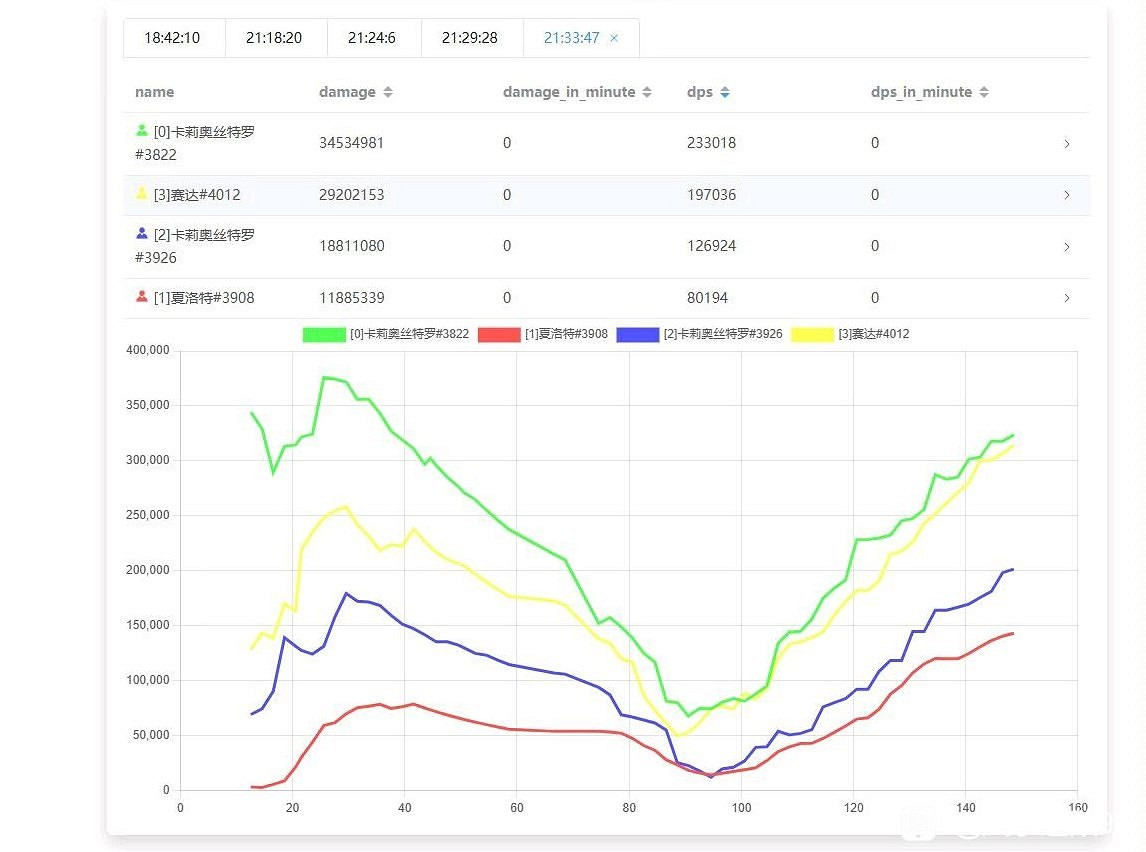Close the 21:33:47 tab
This screenshot has width=1146, height=852.
tap(614, 38)
